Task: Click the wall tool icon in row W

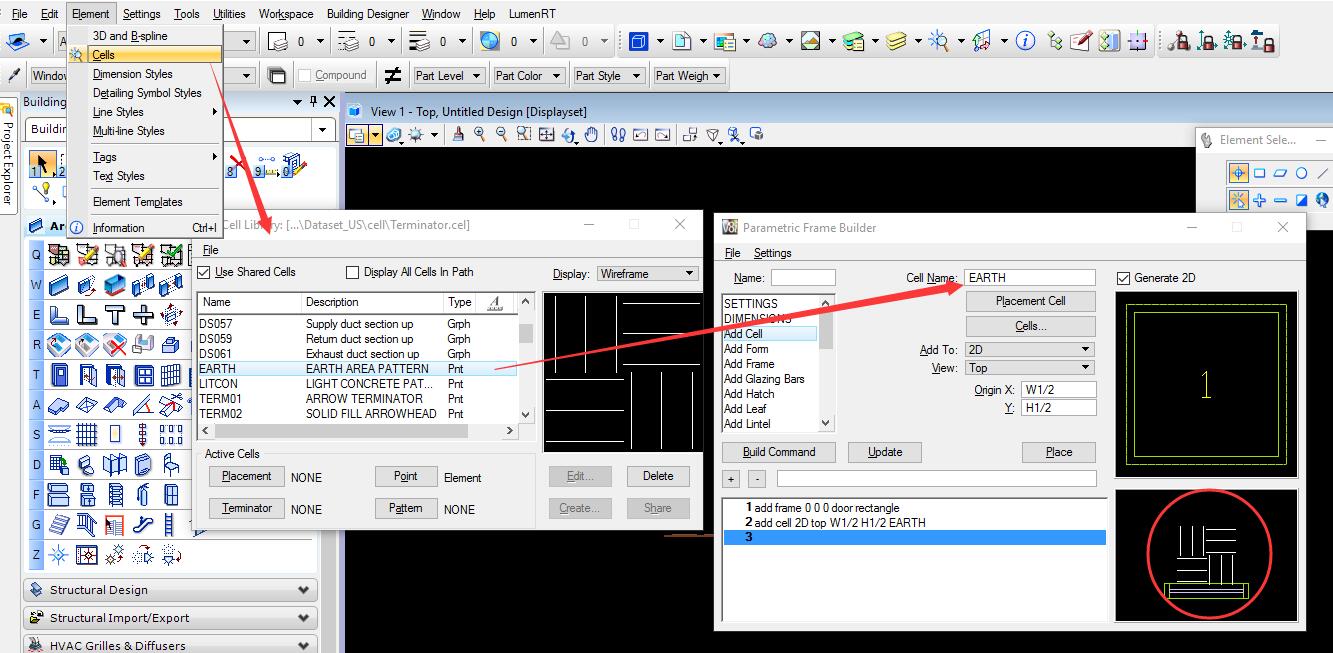Action: (x=59, y=285)
